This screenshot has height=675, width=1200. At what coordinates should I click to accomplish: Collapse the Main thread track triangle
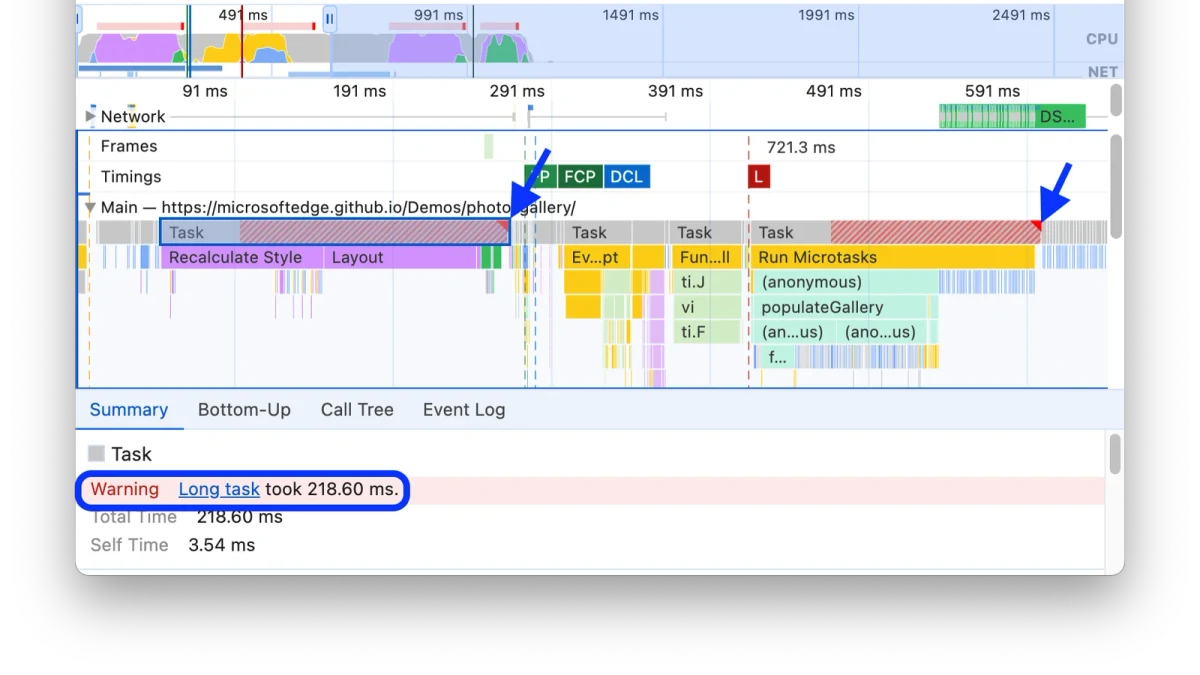(x=91, y=208)
